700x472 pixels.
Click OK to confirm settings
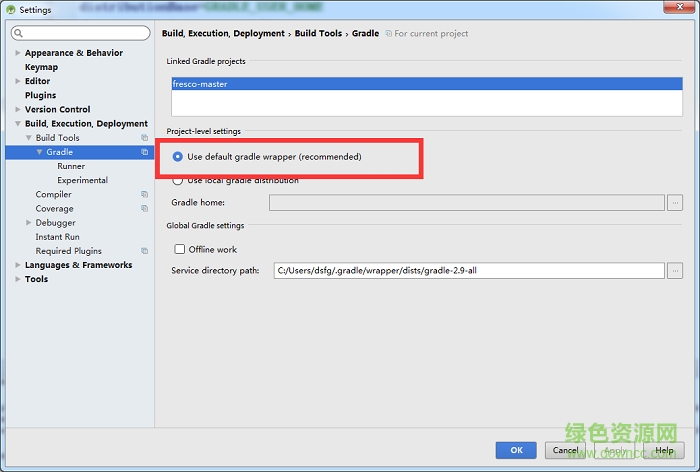point(516,450)
